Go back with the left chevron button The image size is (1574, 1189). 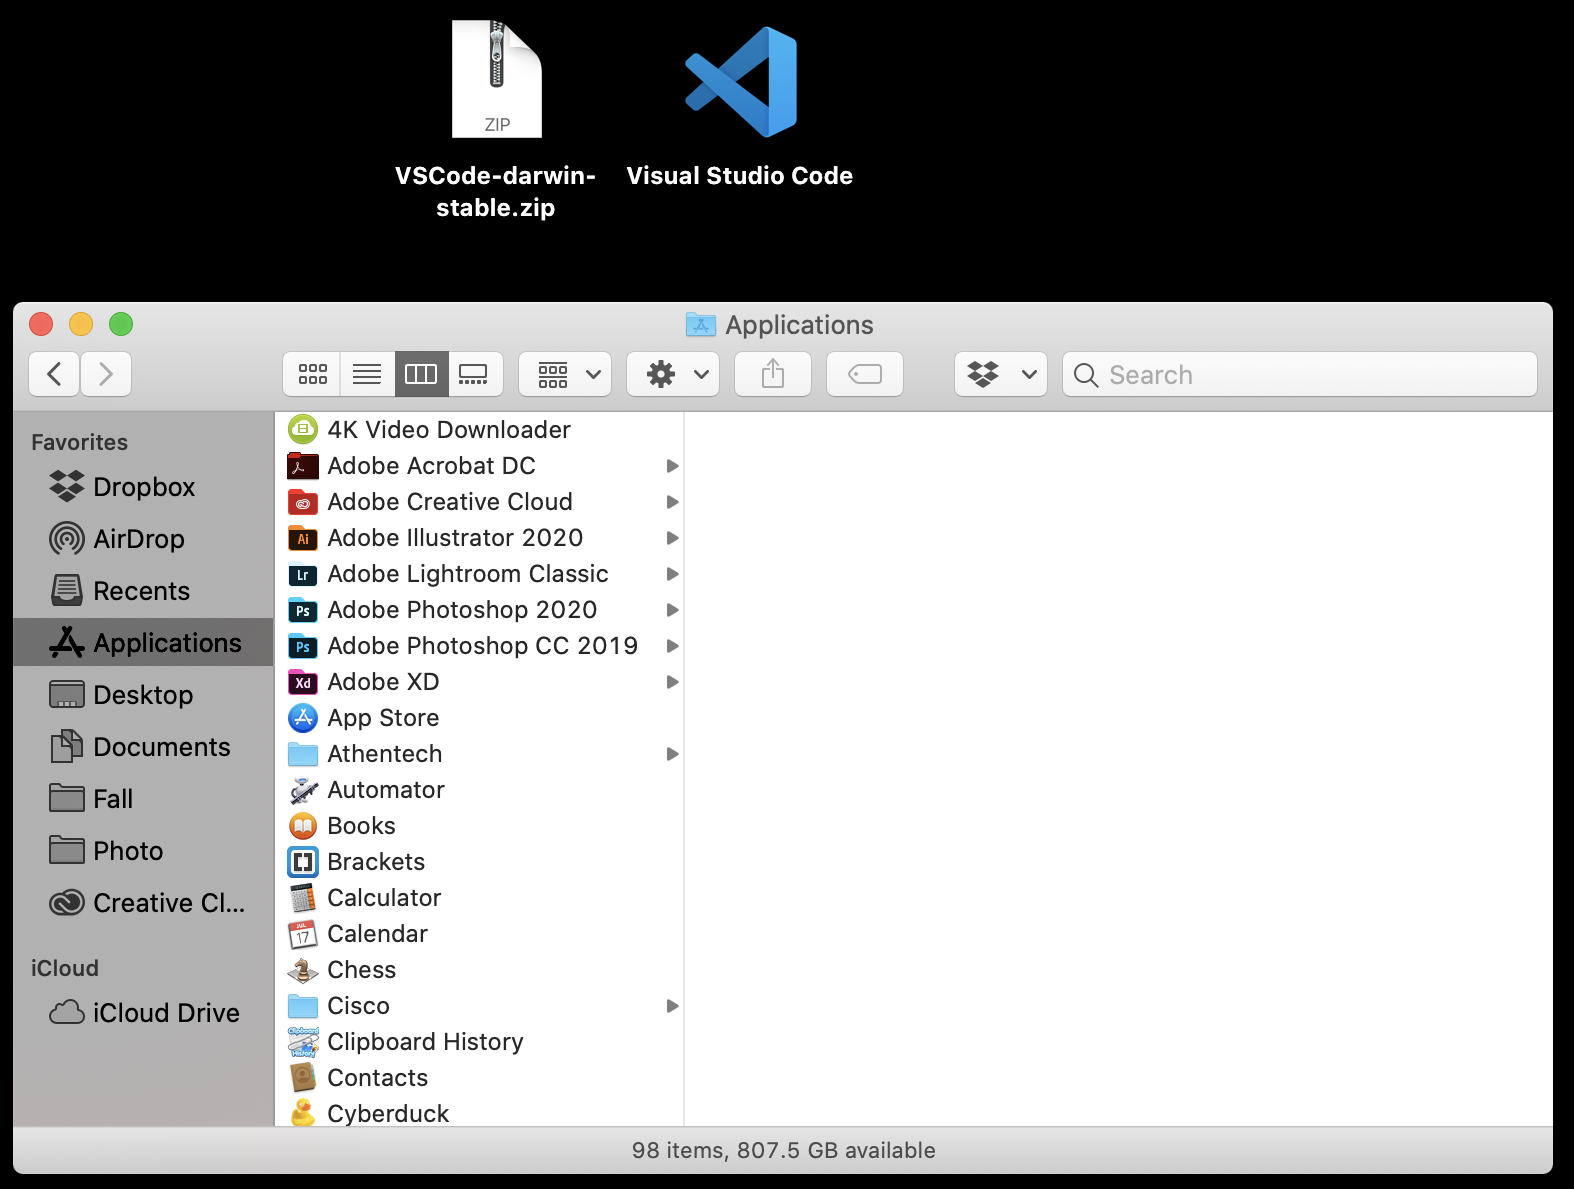[55, 374]
